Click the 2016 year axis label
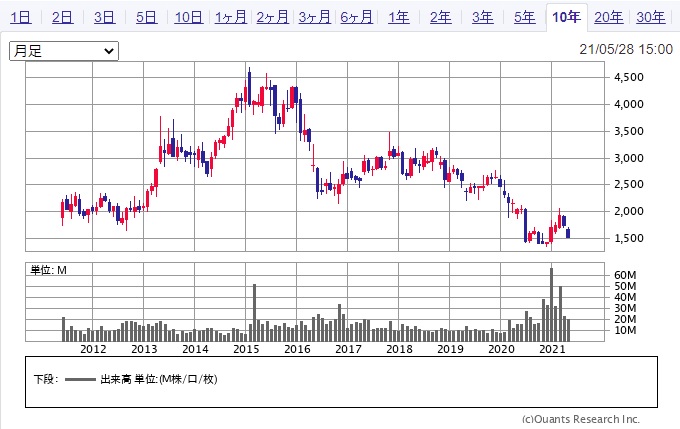Screen dimensions: 680x429 click(297, 349)
